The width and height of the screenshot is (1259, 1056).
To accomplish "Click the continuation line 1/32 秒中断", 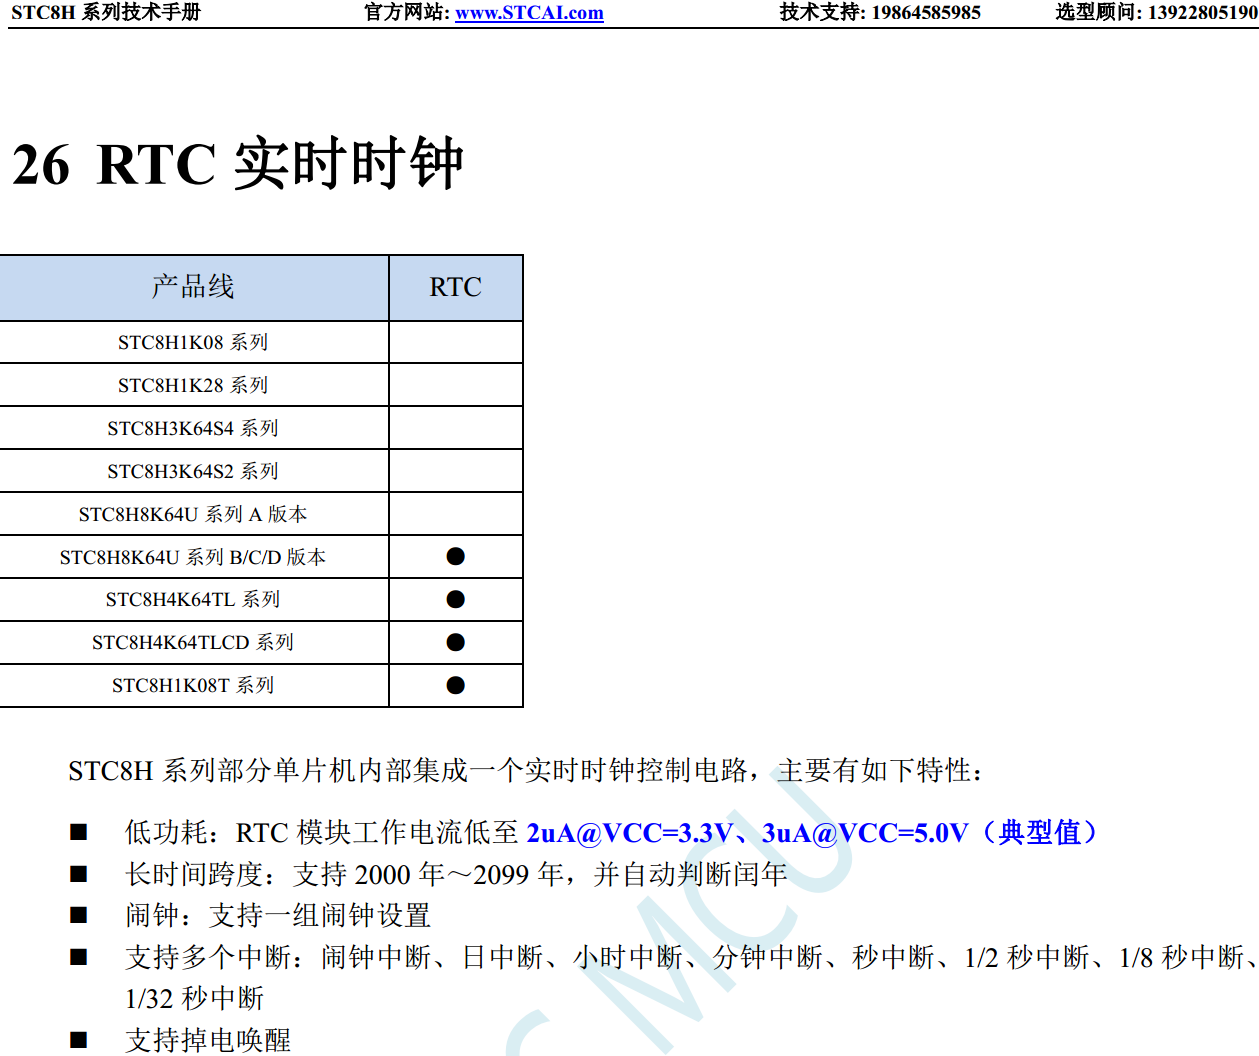I will pos(195,999).
